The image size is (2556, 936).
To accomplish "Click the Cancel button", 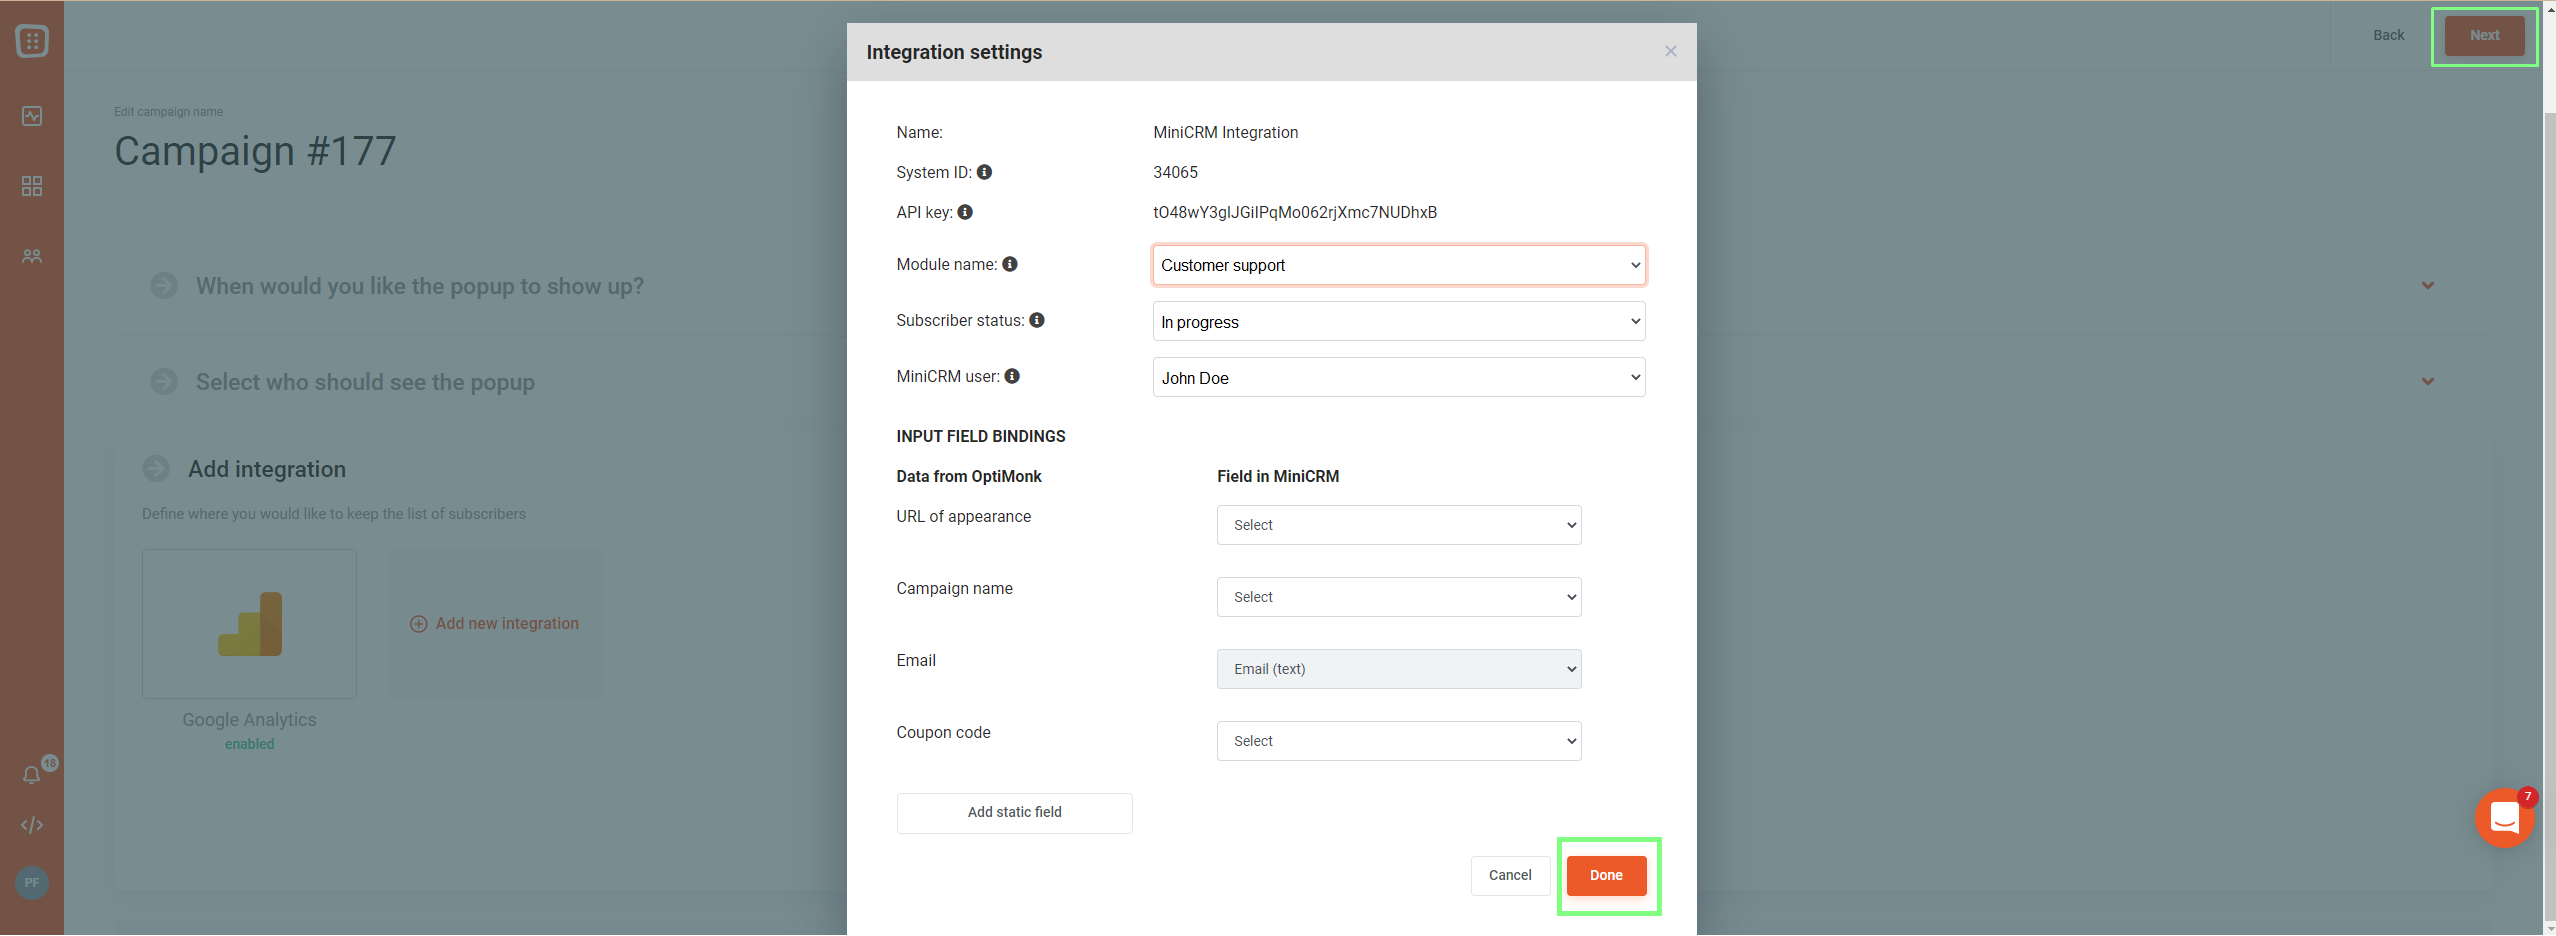I will point(1510,875).
